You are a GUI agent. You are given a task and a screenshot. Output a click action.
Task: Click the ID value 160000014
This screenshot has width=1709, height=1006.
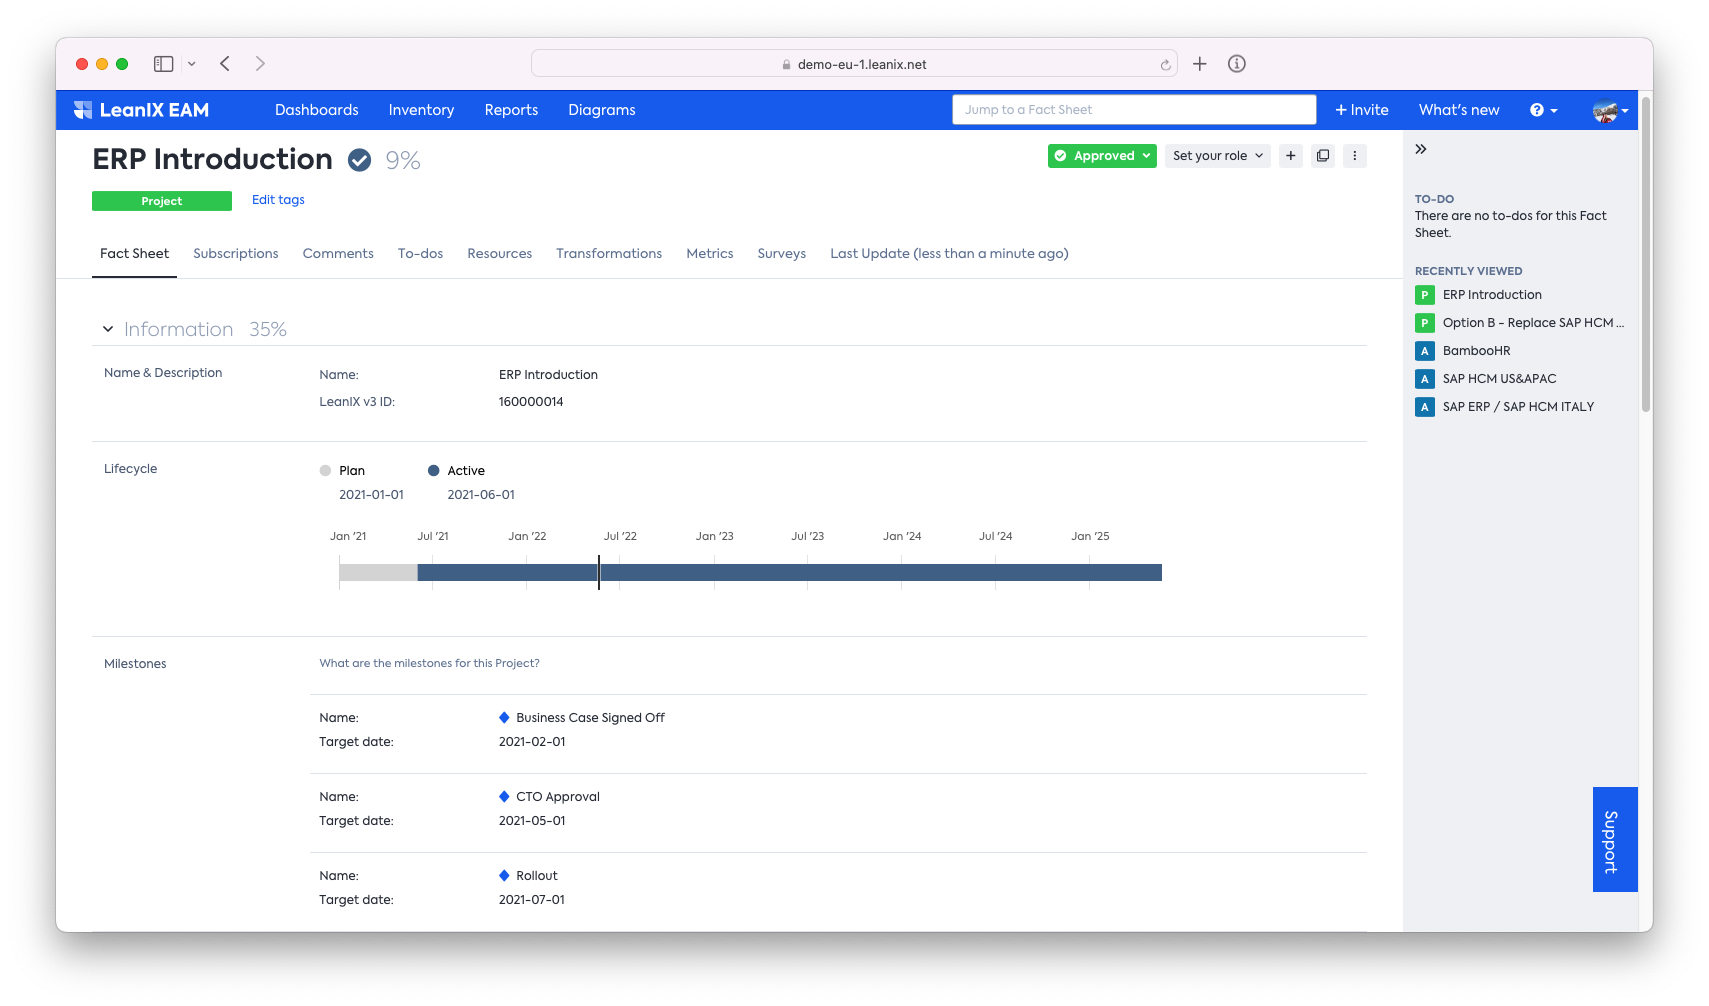531,402
